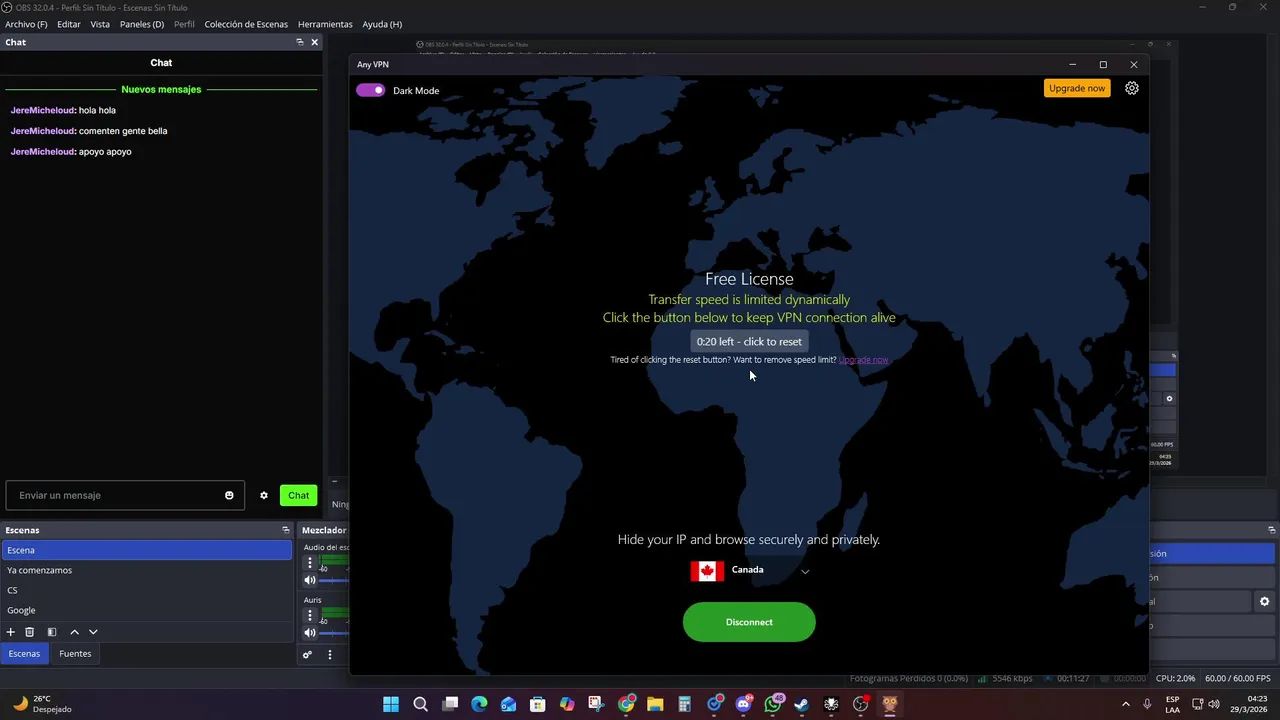This screenshot has width=1280, height=720.
Task: Open the options menu for Audio del escritorio
Action: [310, 563]
